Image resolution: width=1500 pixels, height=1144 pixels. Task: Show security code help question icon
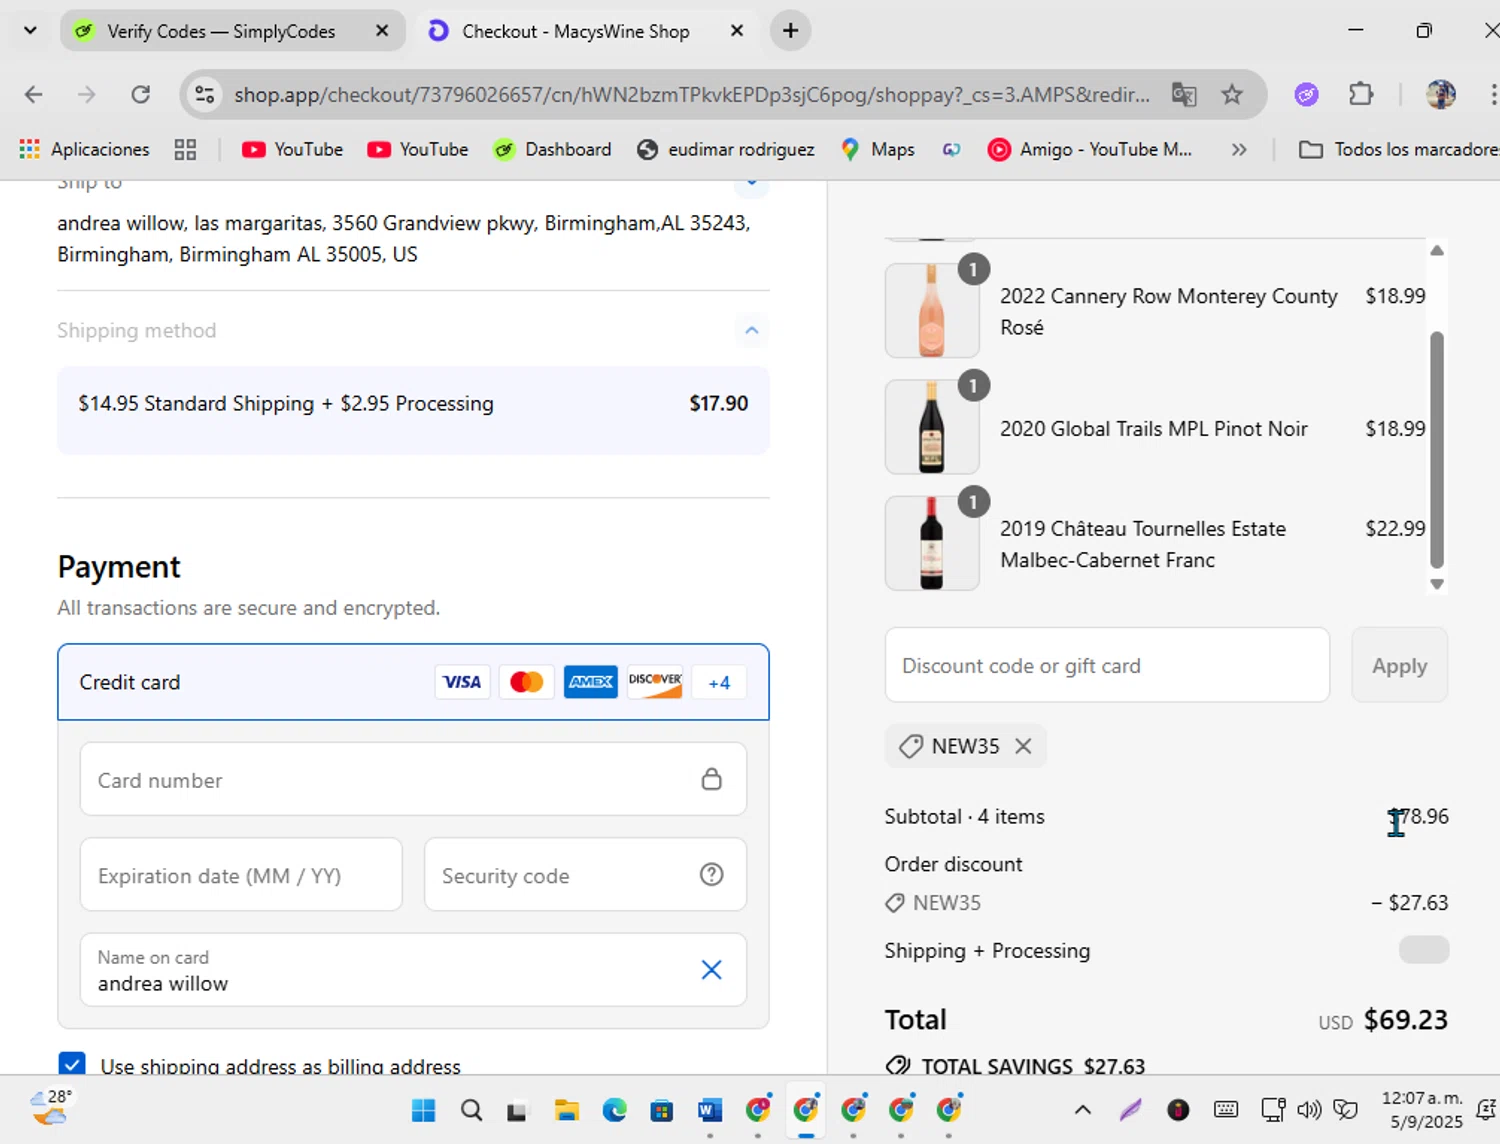(711, 875)
